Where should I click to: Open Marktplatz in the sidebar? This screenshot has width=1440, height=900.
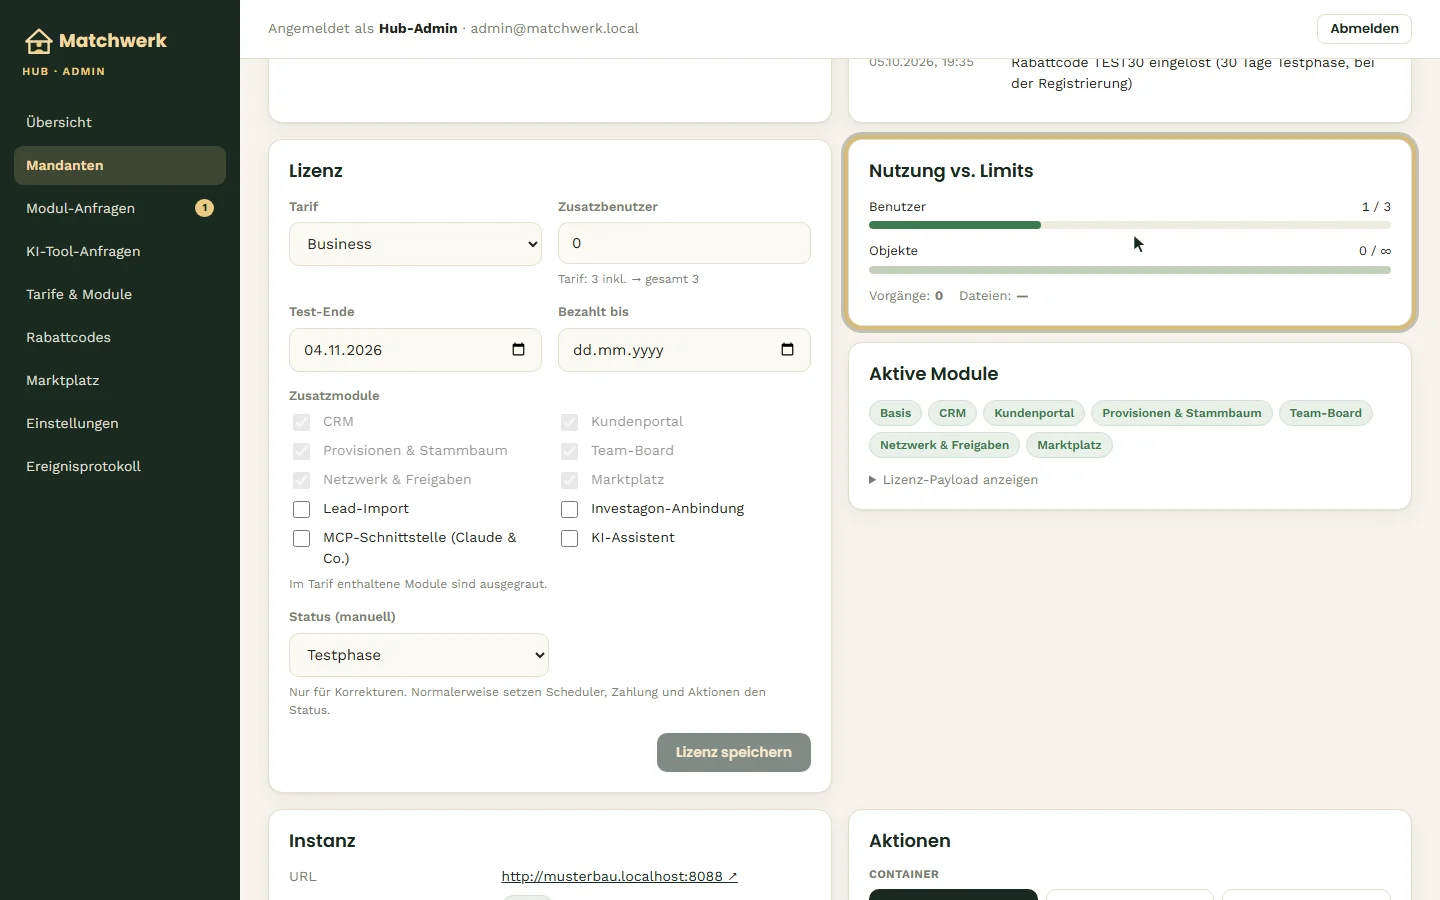120,380
